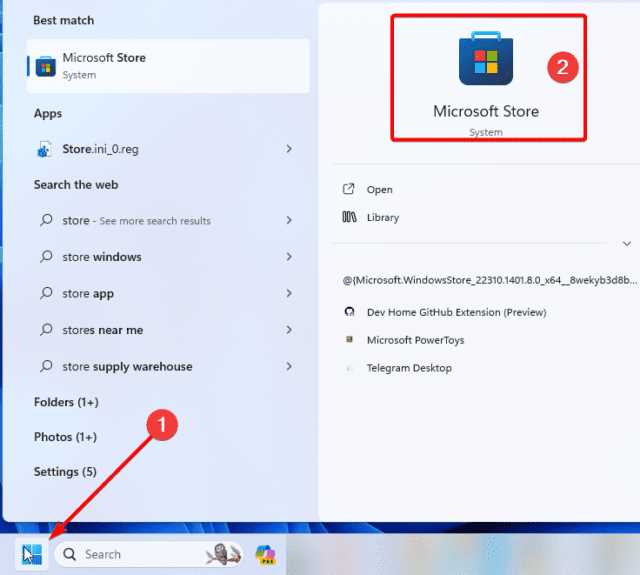Click the search icon beside 'store - See more'

pyautogui.click(x=46, y=220)
